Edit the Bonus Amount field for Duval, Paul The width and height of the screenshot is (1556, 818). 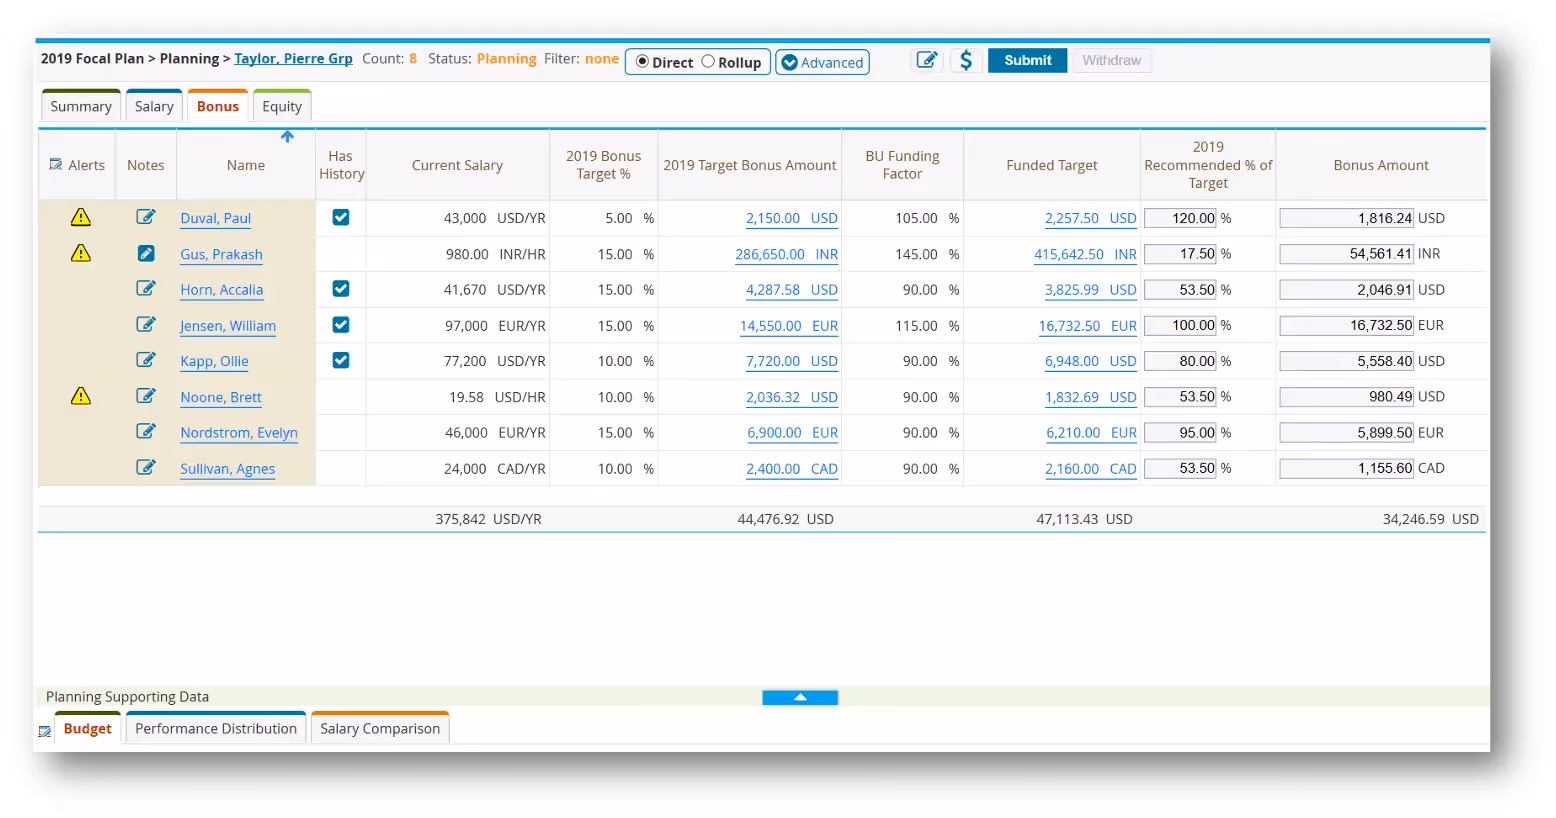click(x=1346, y=217)
